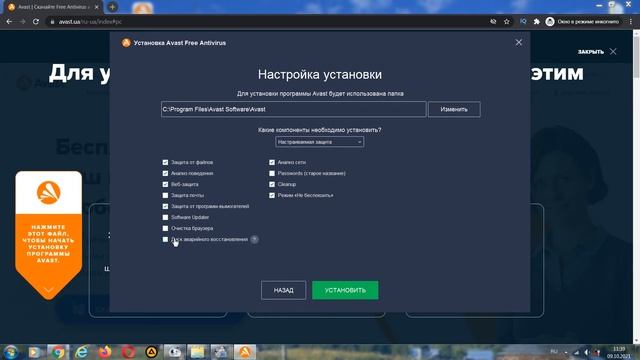Click the Закрыть link on webpage
640x360 pixels.
pyautogui.click(x=591, y=52)
